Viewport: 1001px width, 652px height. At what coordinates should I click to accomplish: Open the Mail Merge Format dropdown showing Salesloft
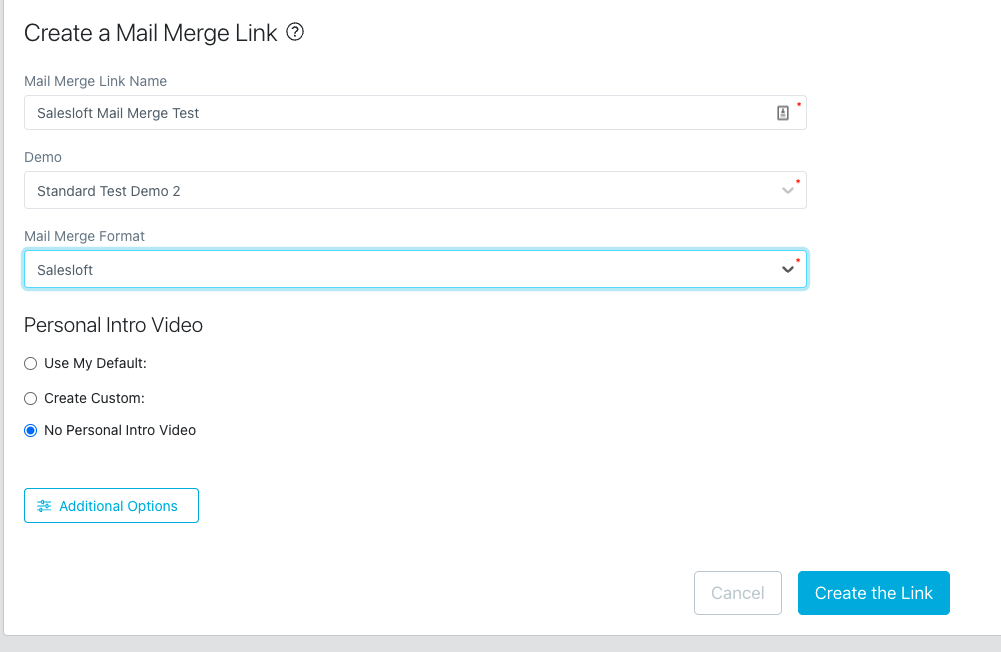(400, 269)
